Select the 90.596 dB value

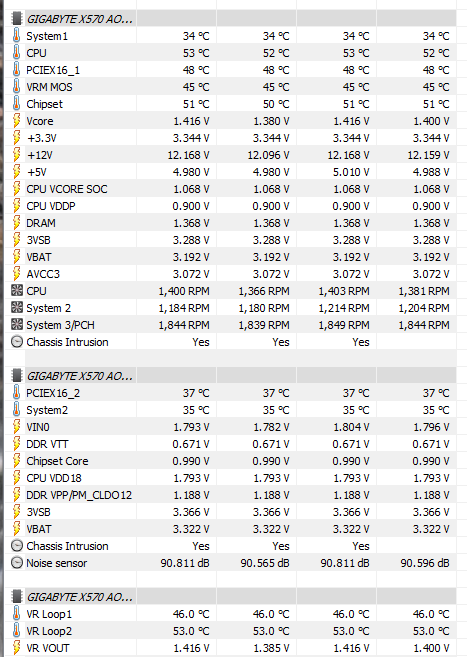425,563
